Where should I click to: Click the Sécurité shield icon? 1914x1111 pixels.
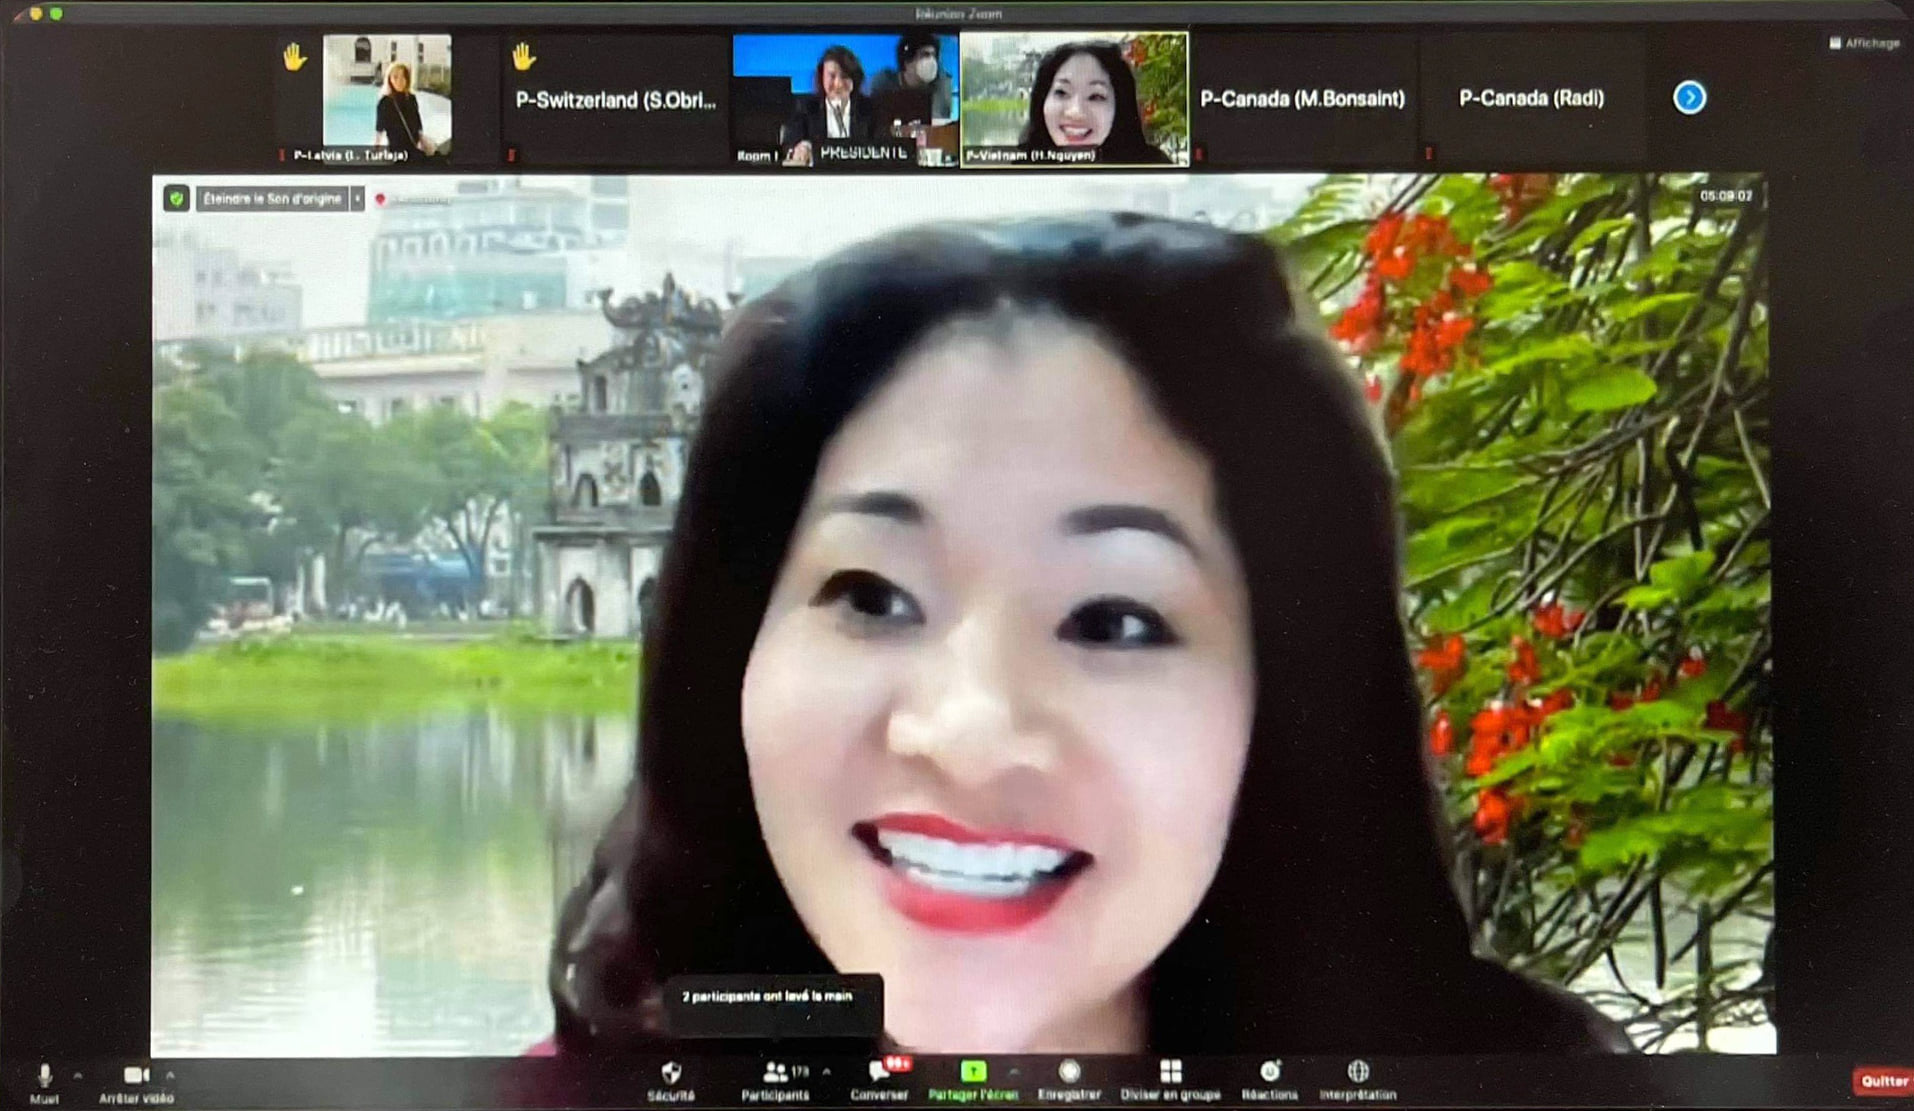(x=671, y=1074)
